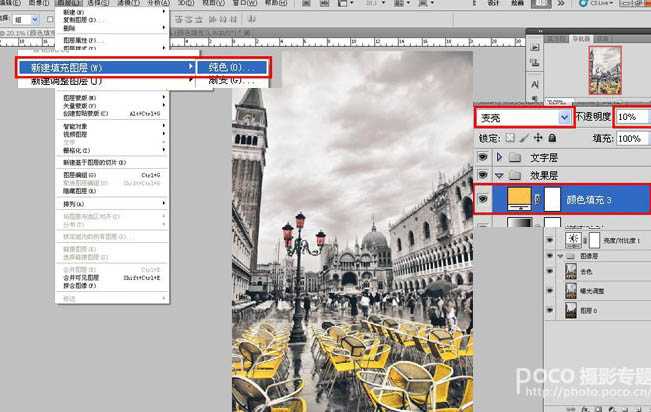Viewport: 651px width, 412px height.
Task: Select the 图层 0 layer name
Action: (588, 311)
